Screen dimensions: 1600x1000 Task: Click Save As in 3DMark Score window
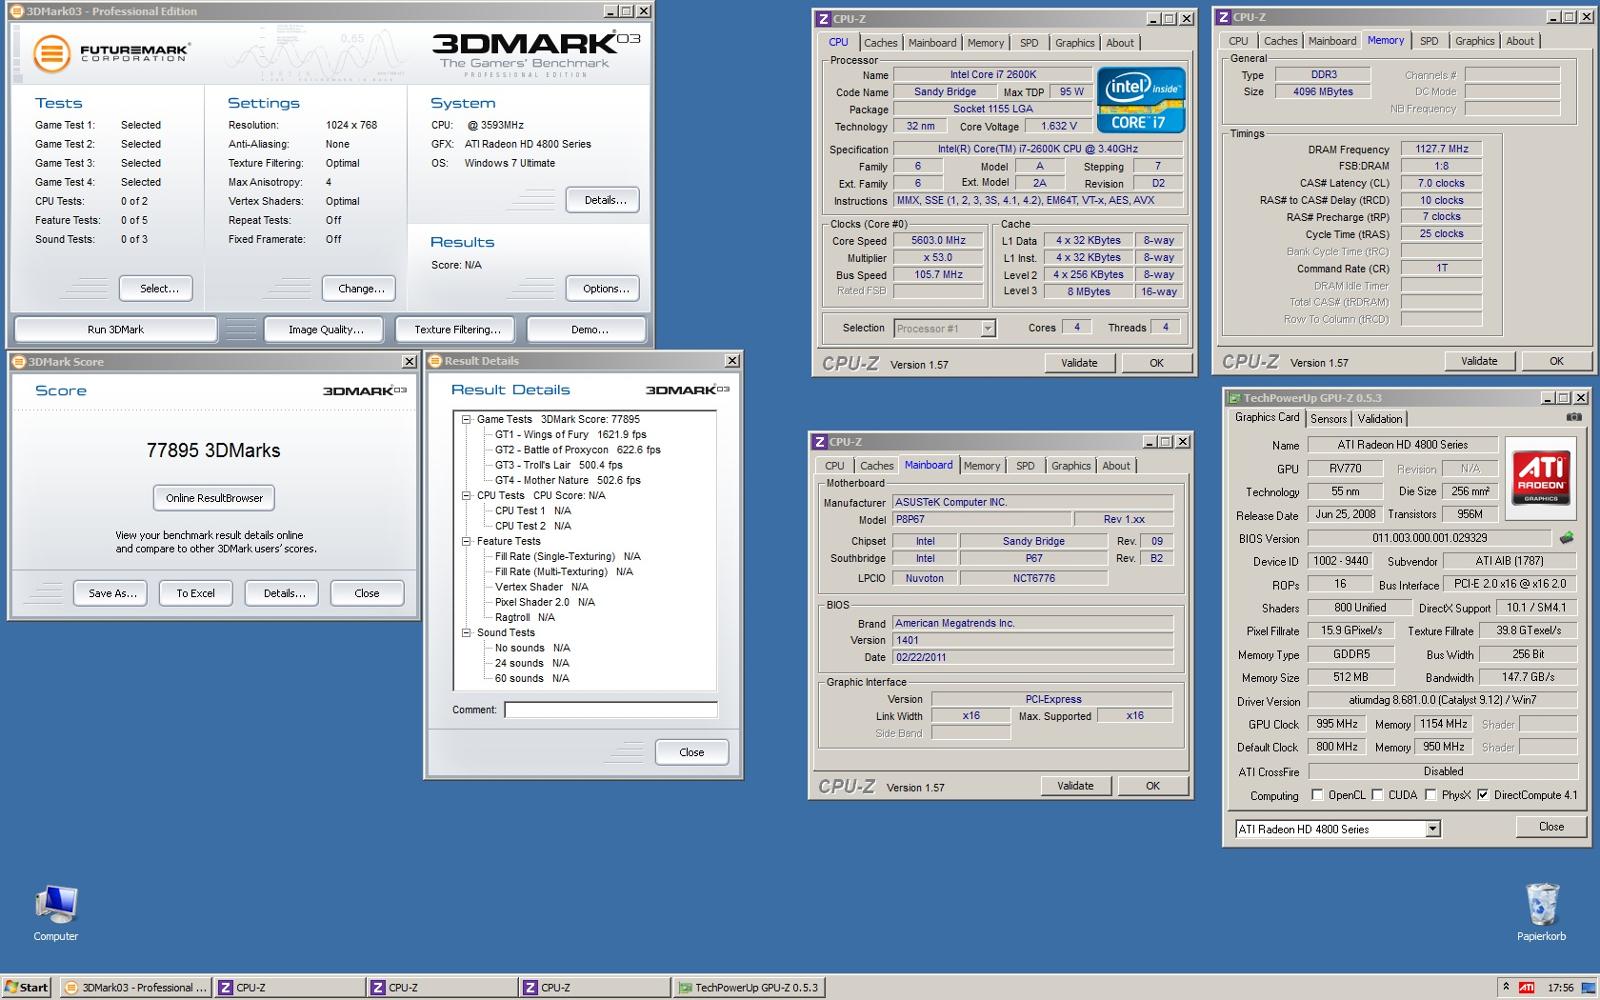tap(112, 593)
